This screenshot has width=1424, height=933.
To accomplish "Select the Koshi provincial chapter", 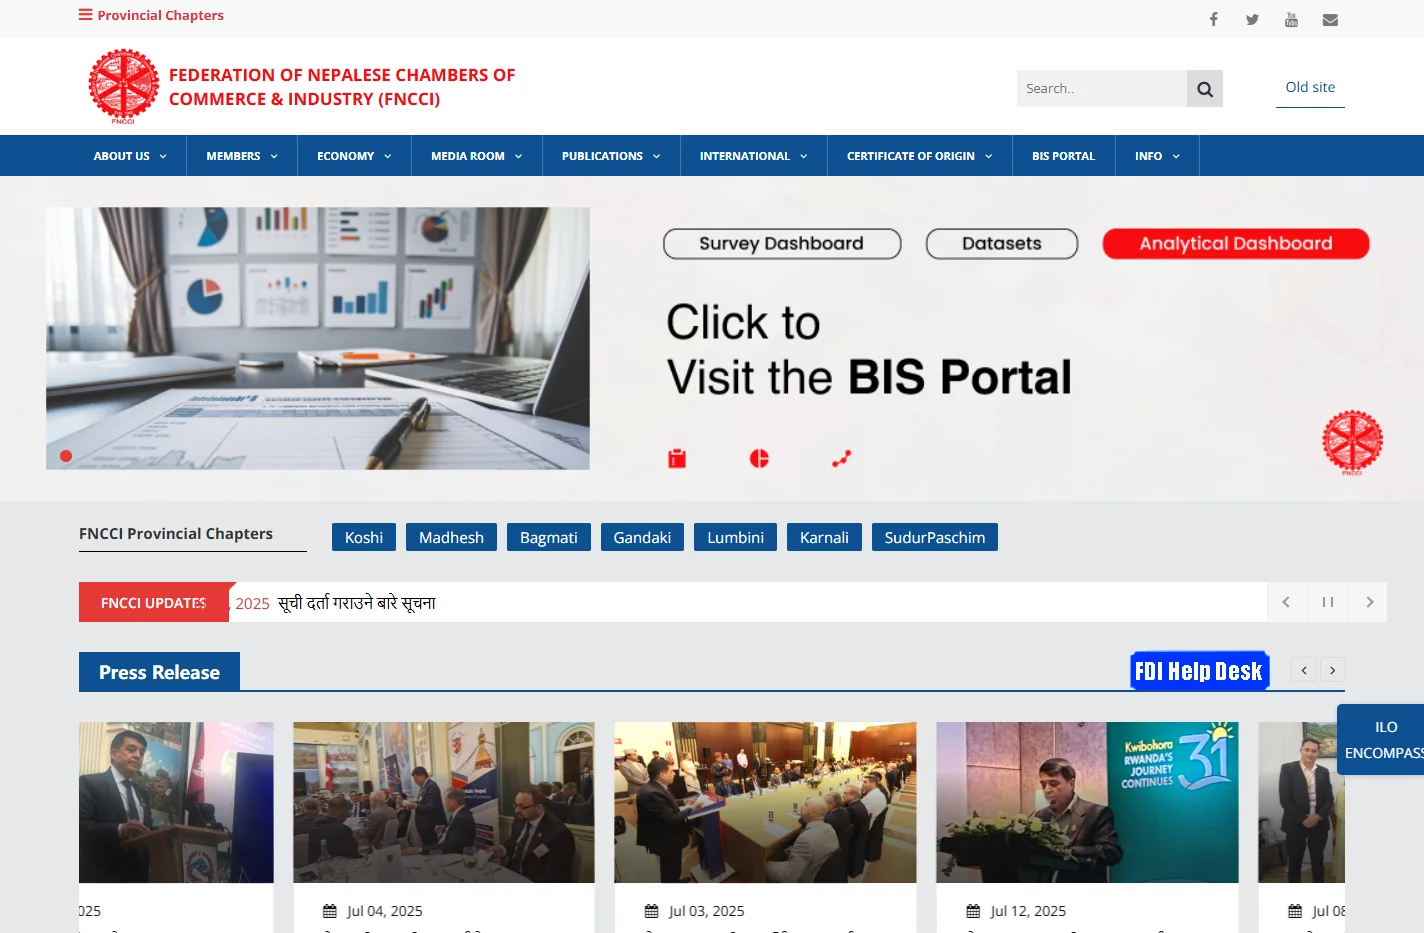I will click(x=364, y=537).
